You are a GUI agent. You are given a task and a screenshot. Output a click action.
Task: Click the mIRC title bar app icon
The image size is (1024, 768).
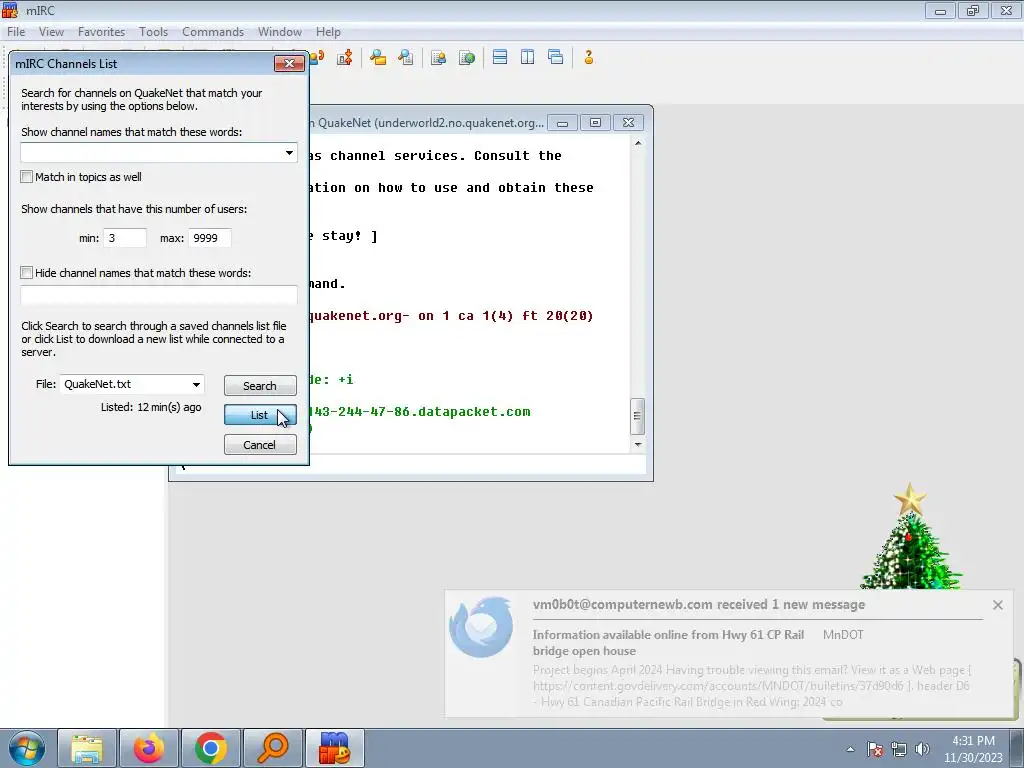(x=10, y=10)
